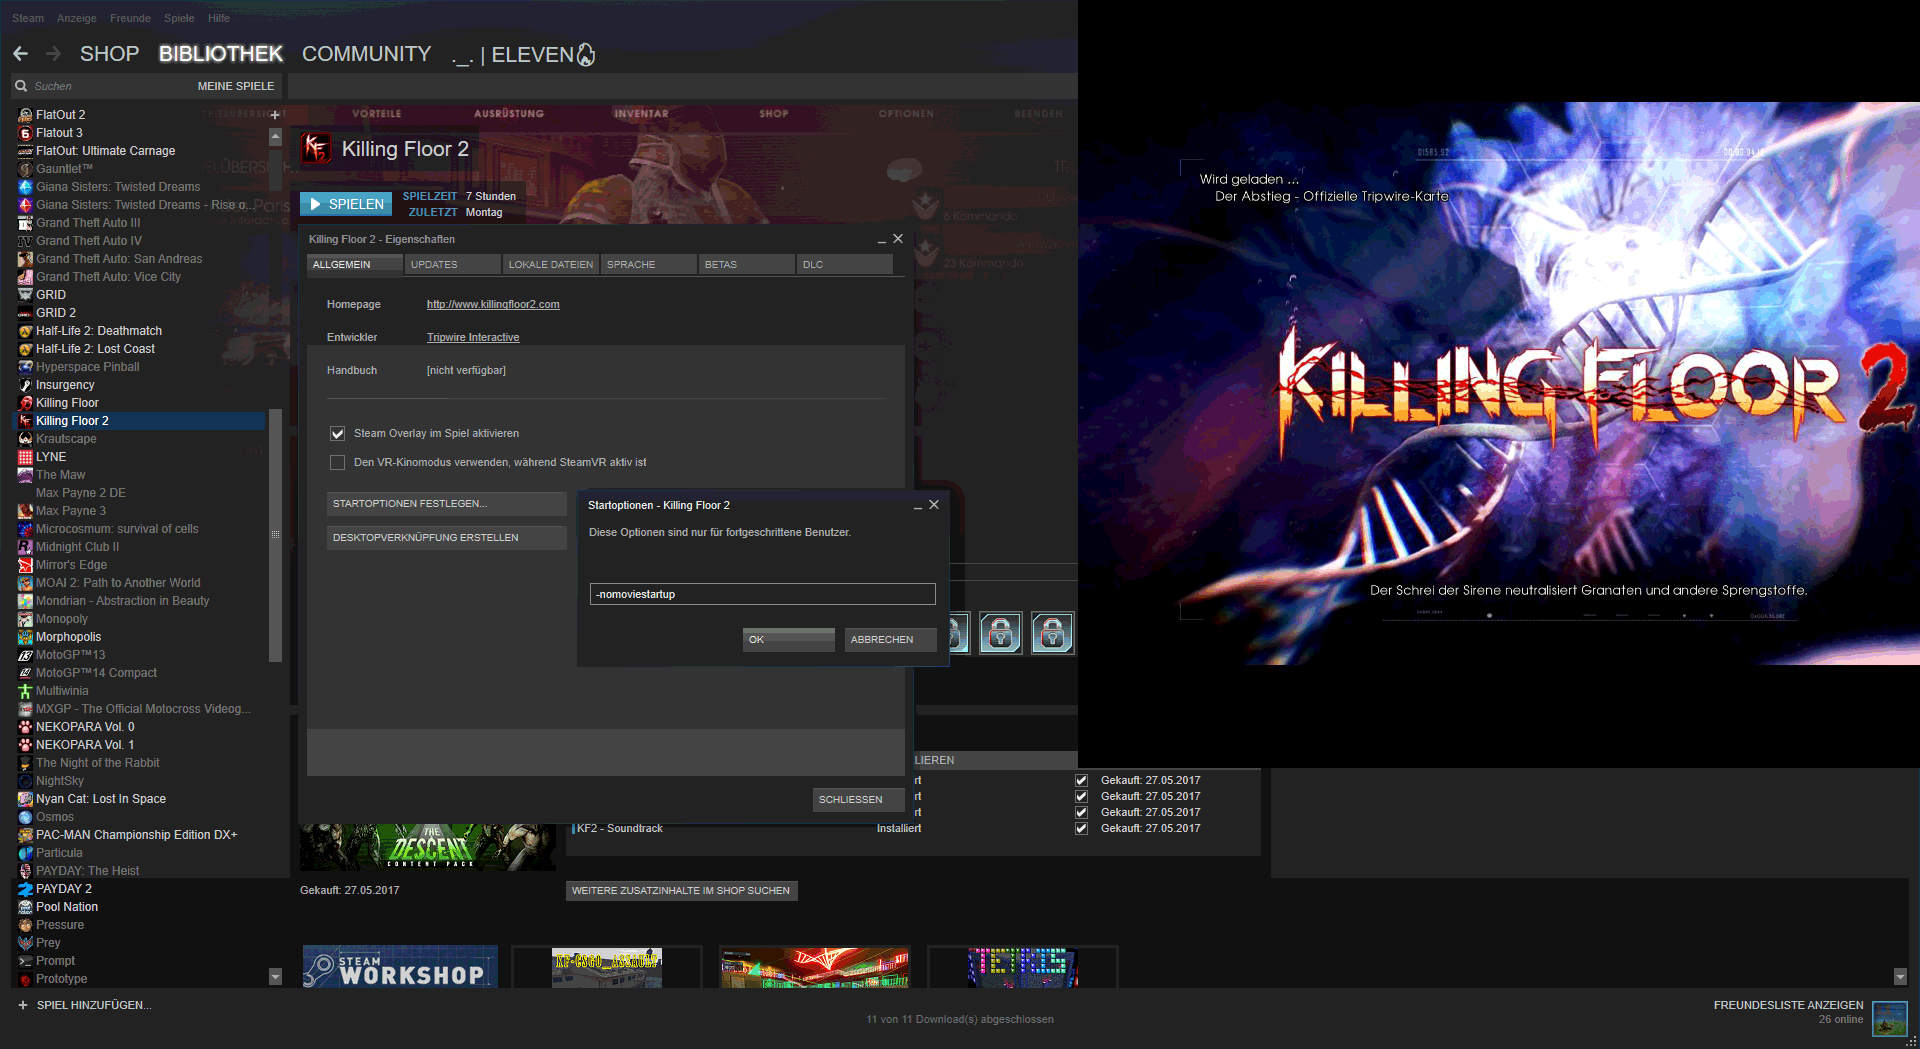This screenshot has height=1049, width=1920.
Task: Click the PAC-MAN Championship Edition DX+ icon
Action: (26, 835)
